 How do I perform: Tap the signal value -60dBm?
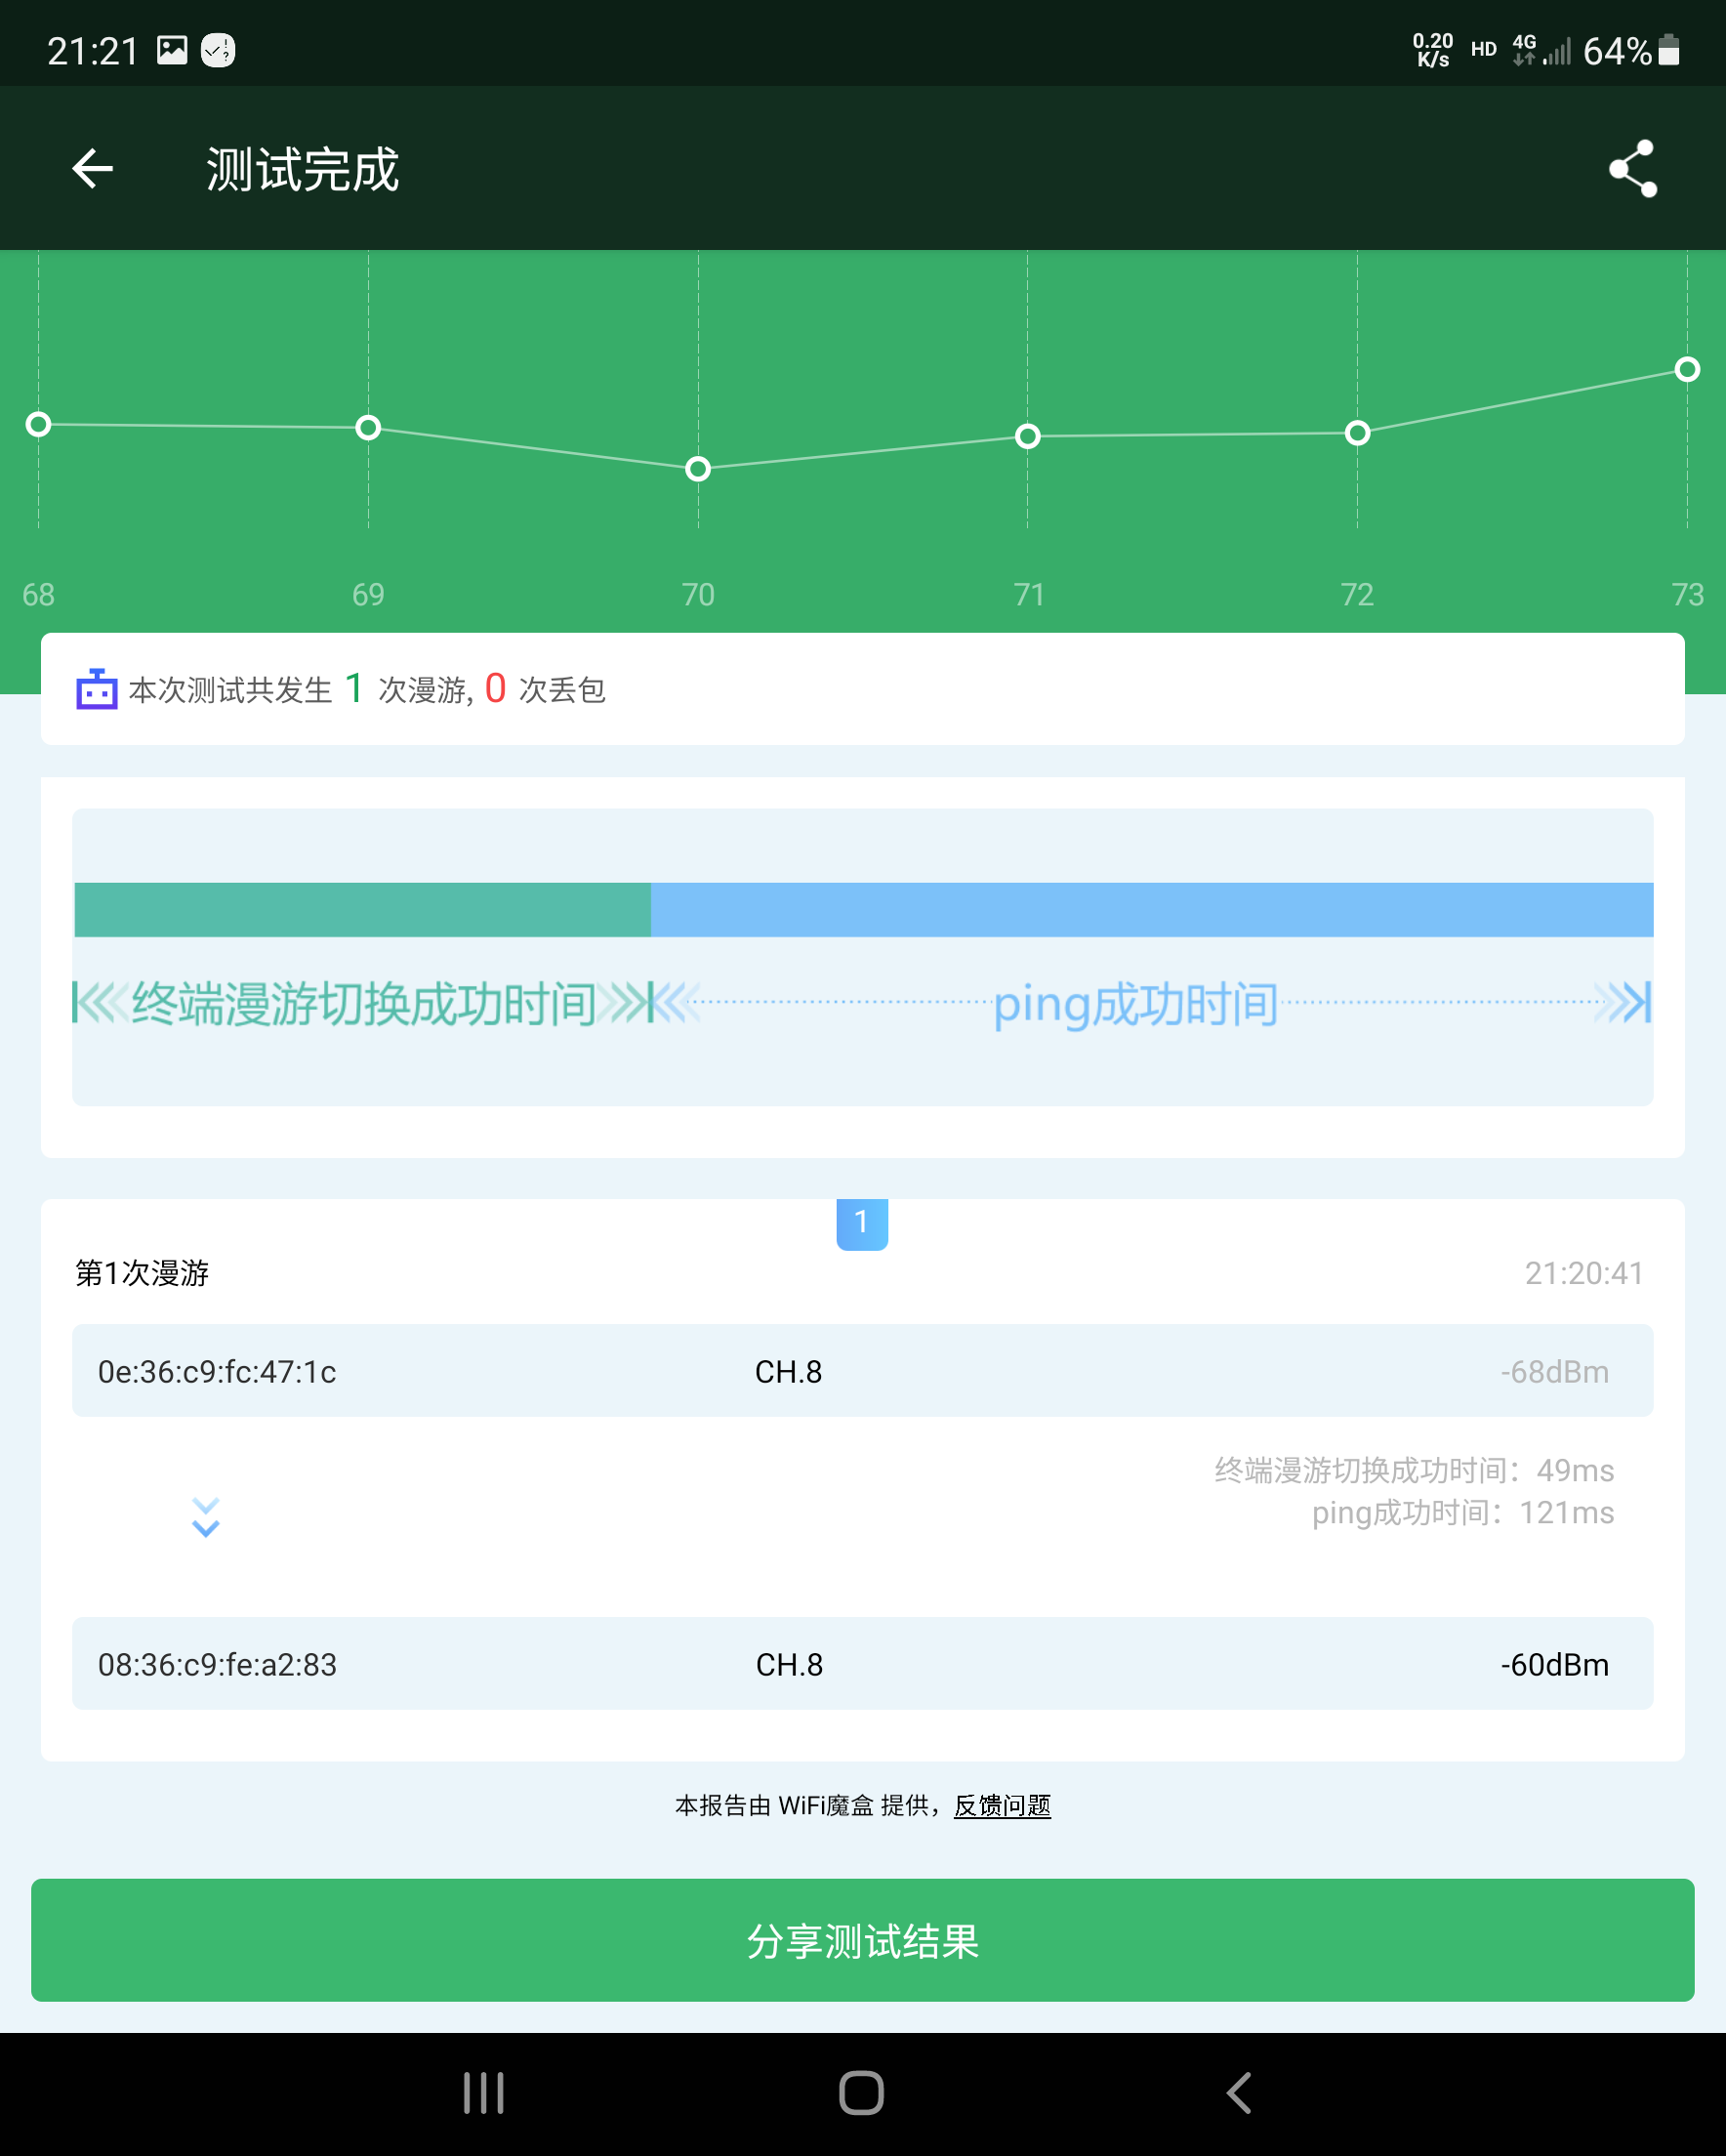point(1555,1665)
